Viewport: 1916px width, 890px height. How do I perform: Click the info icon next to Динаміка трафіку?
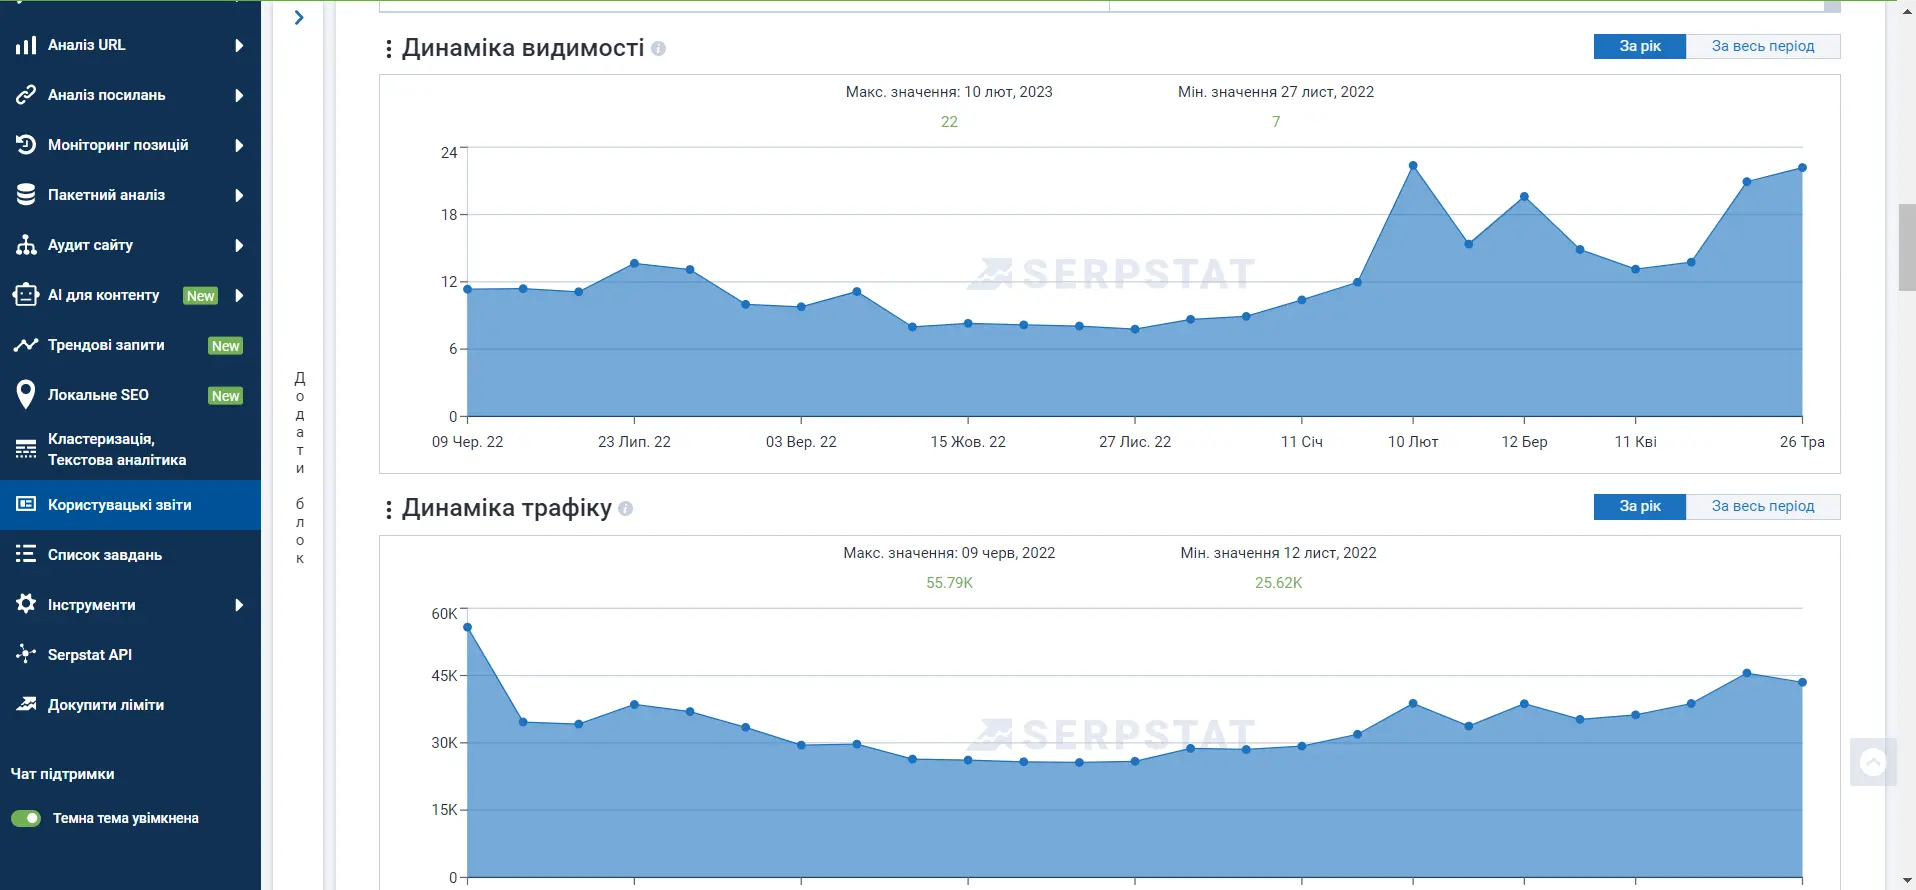point(625,508)
